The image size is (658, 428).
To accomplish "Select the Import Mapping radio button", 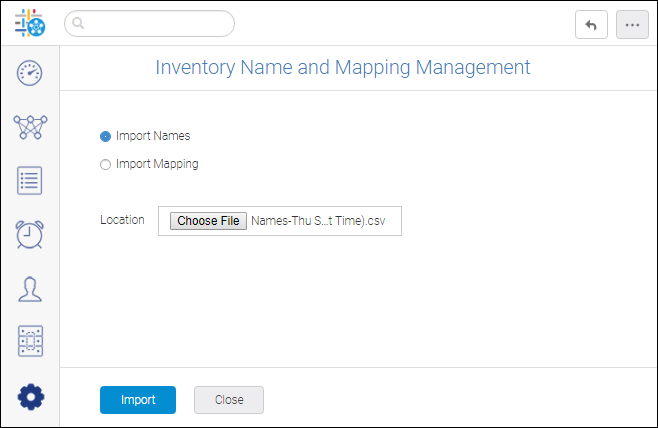I will [105, 164].
